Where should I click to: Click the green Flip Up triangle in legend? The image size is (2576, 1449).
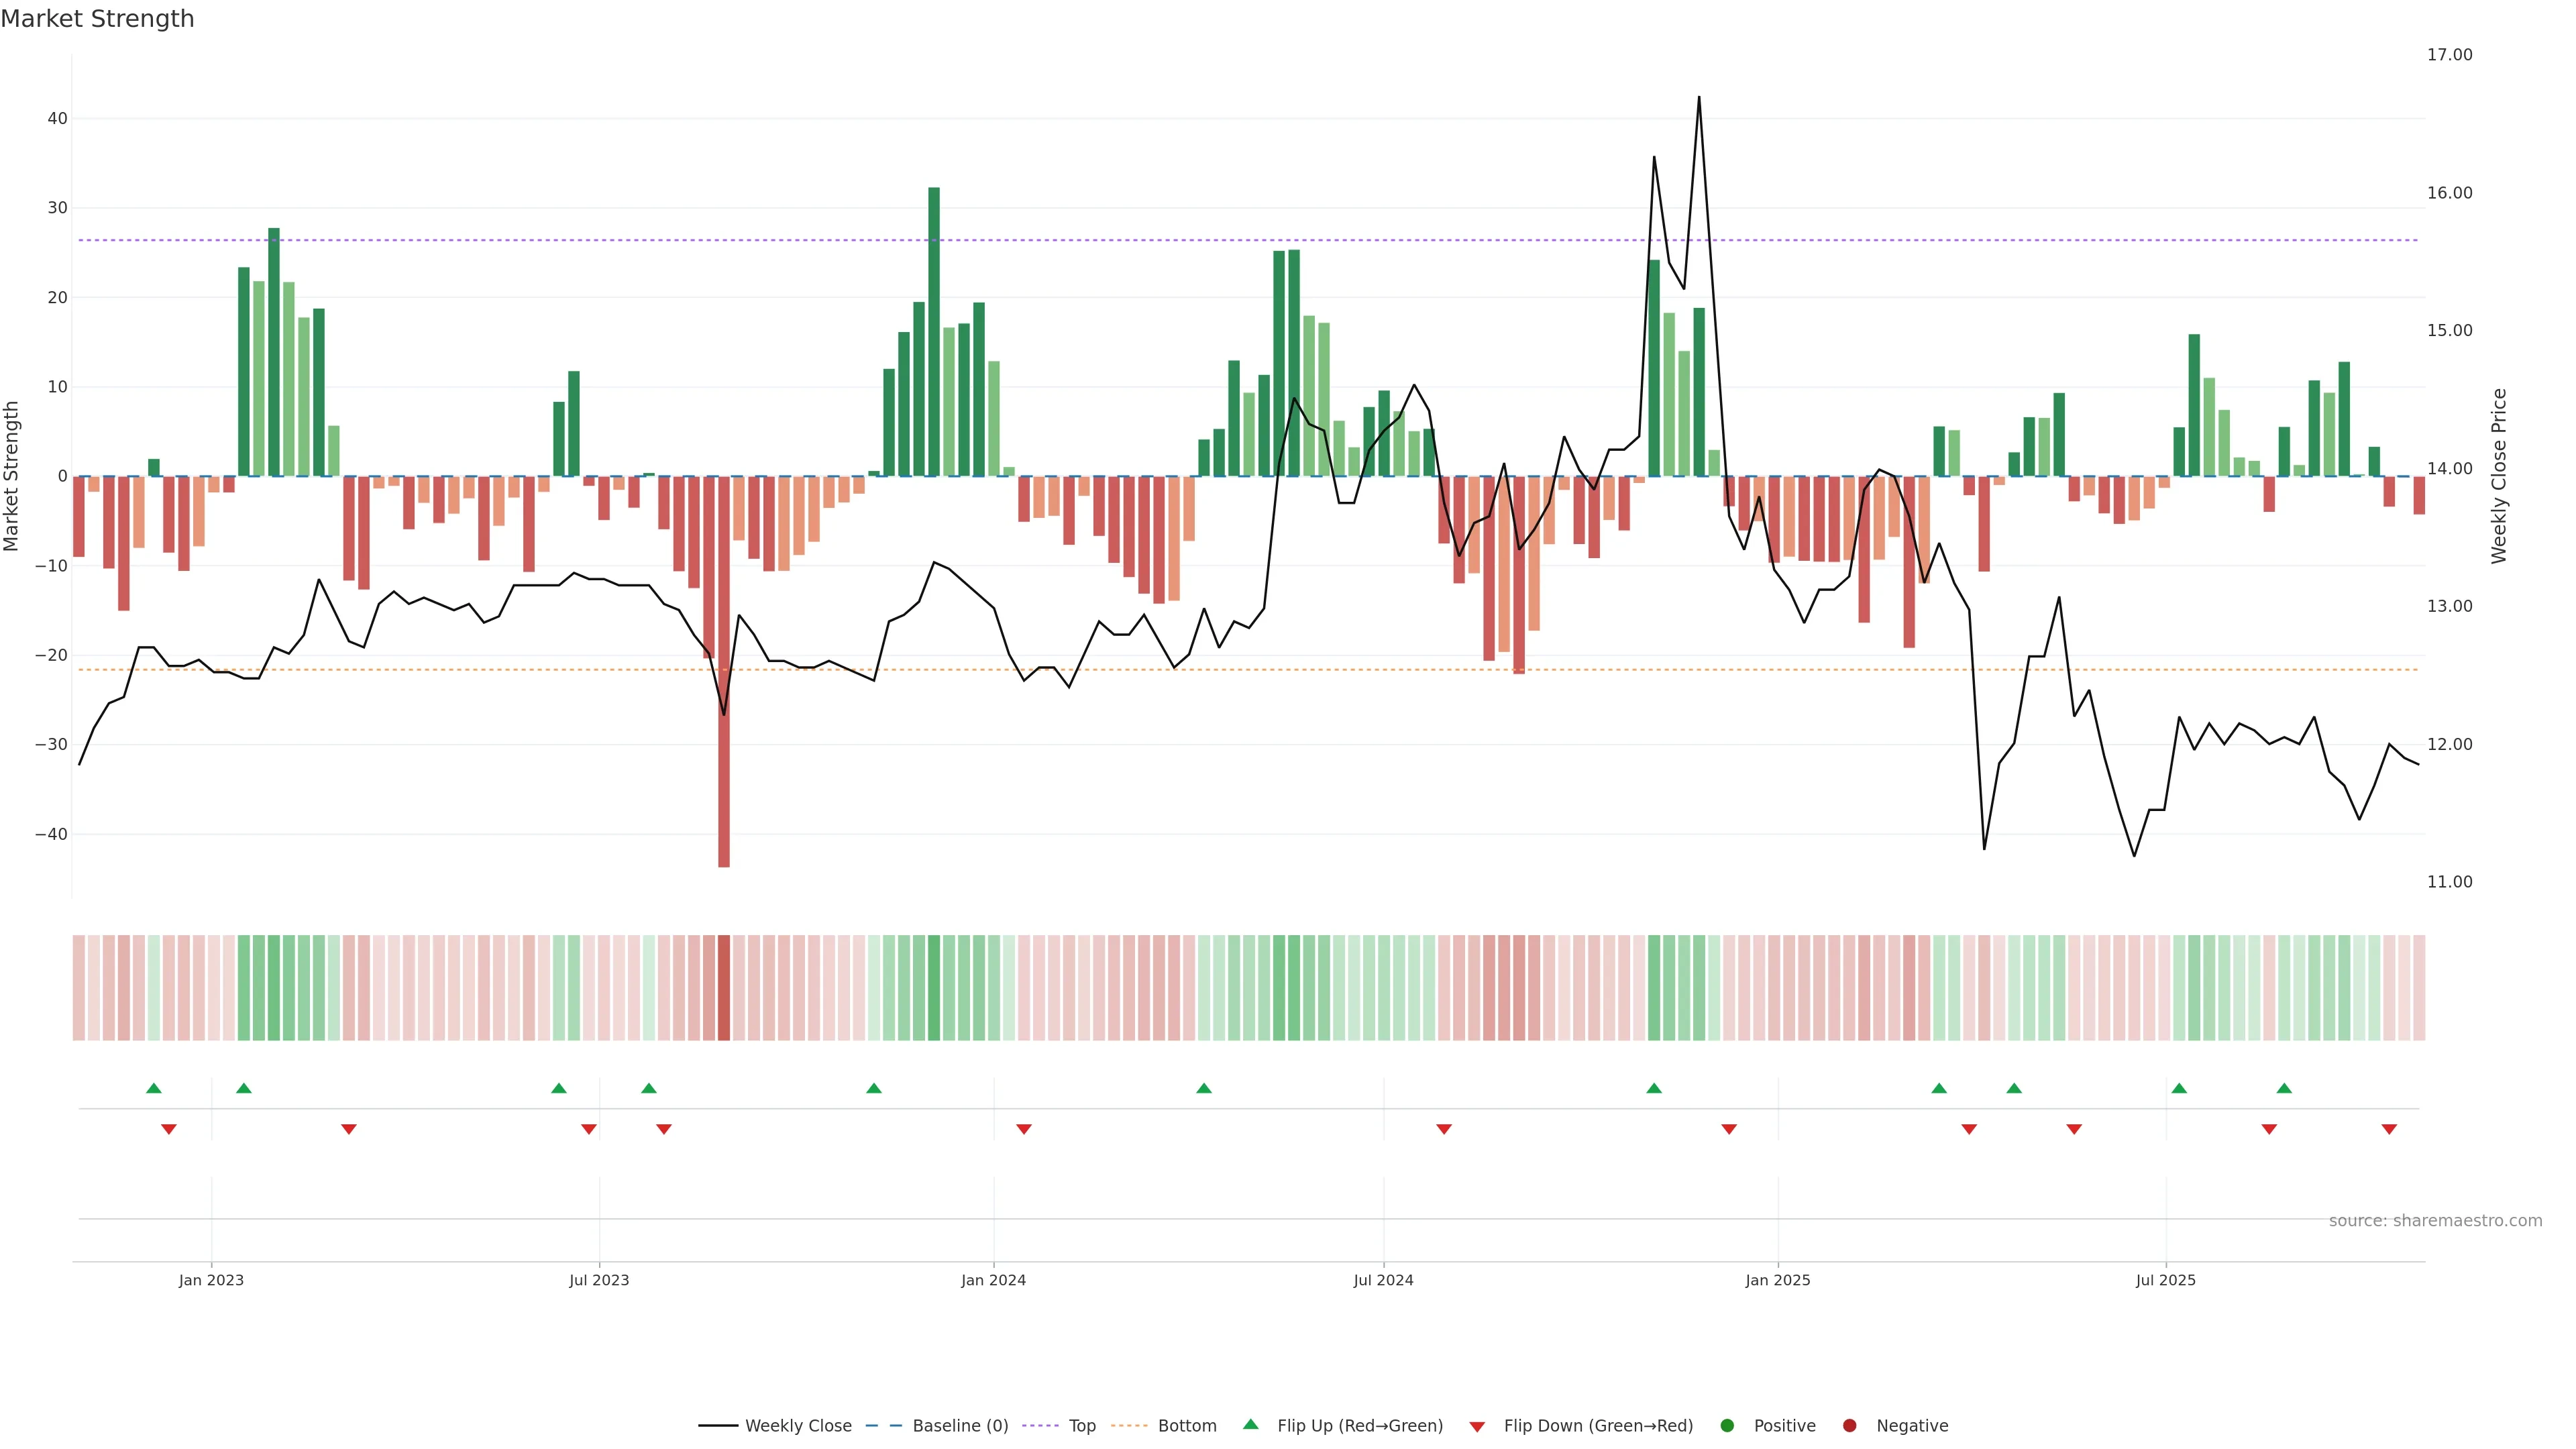[x=1250, y=1424]
